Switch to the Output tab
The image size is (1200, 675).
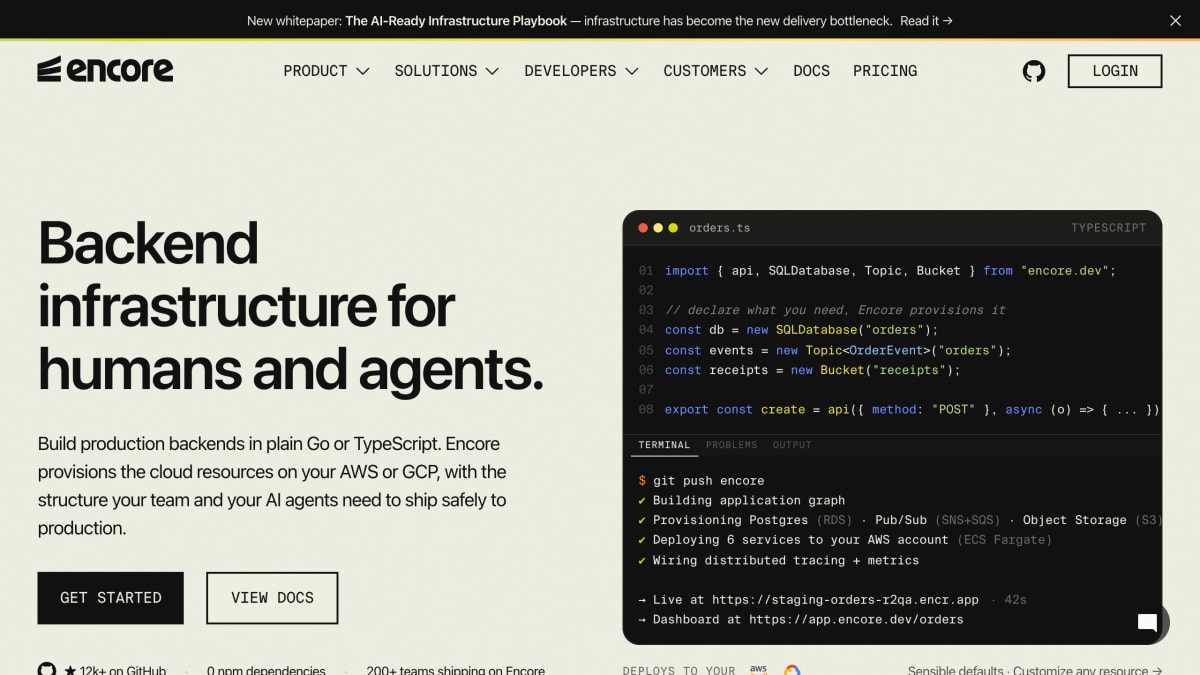(792, 445)
